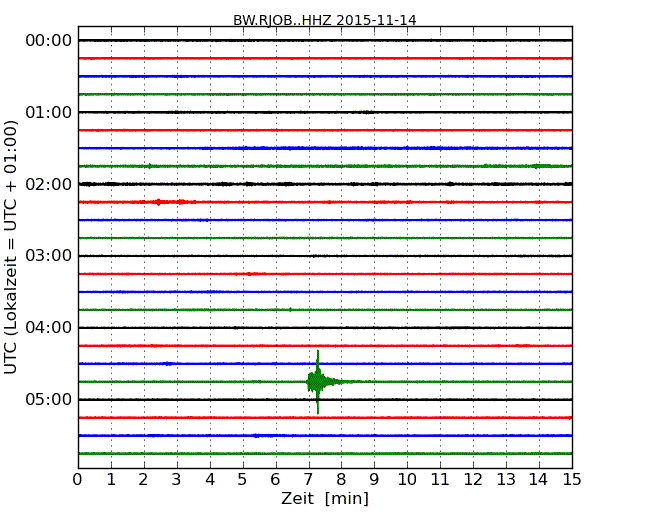Click the red trace disturbance after 02:00
The image size is (650, 520).
pyautogui.click(x=170, y=202)
